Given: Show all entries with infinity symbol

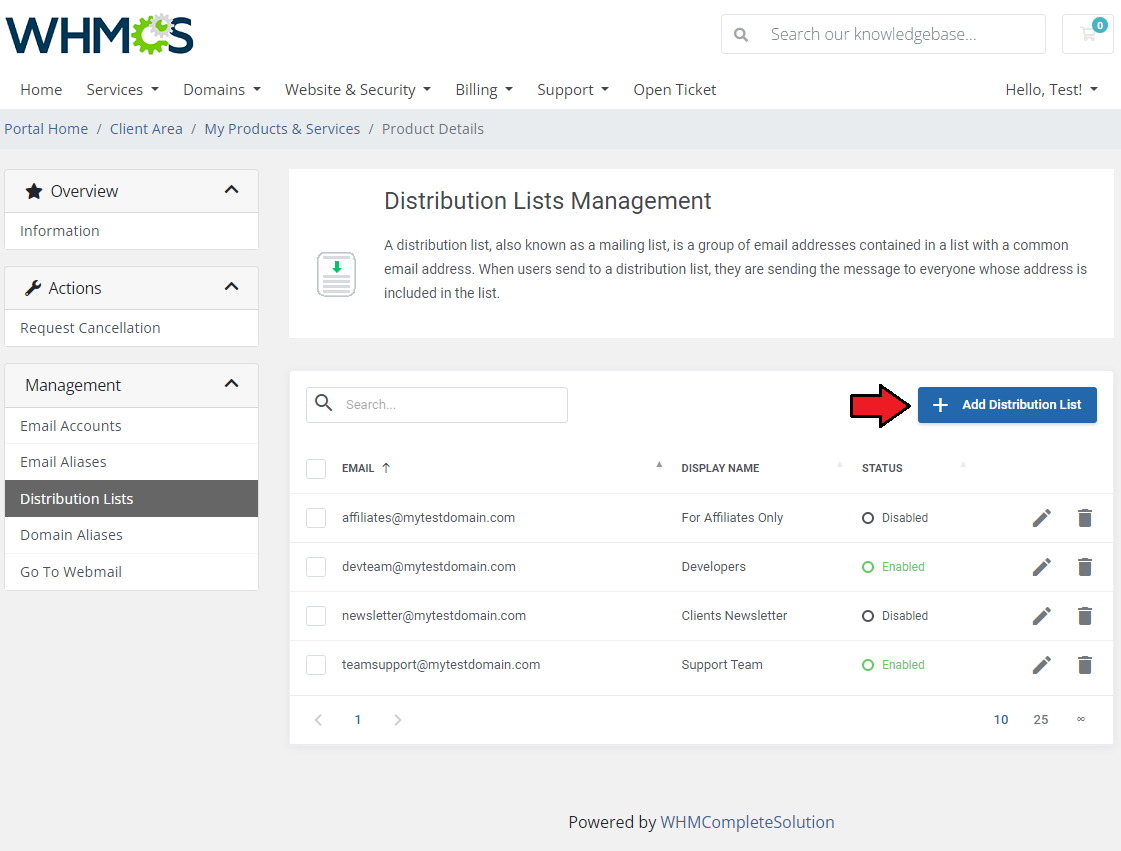Looking at the screenshot, I should click(x=1081, y=719).
